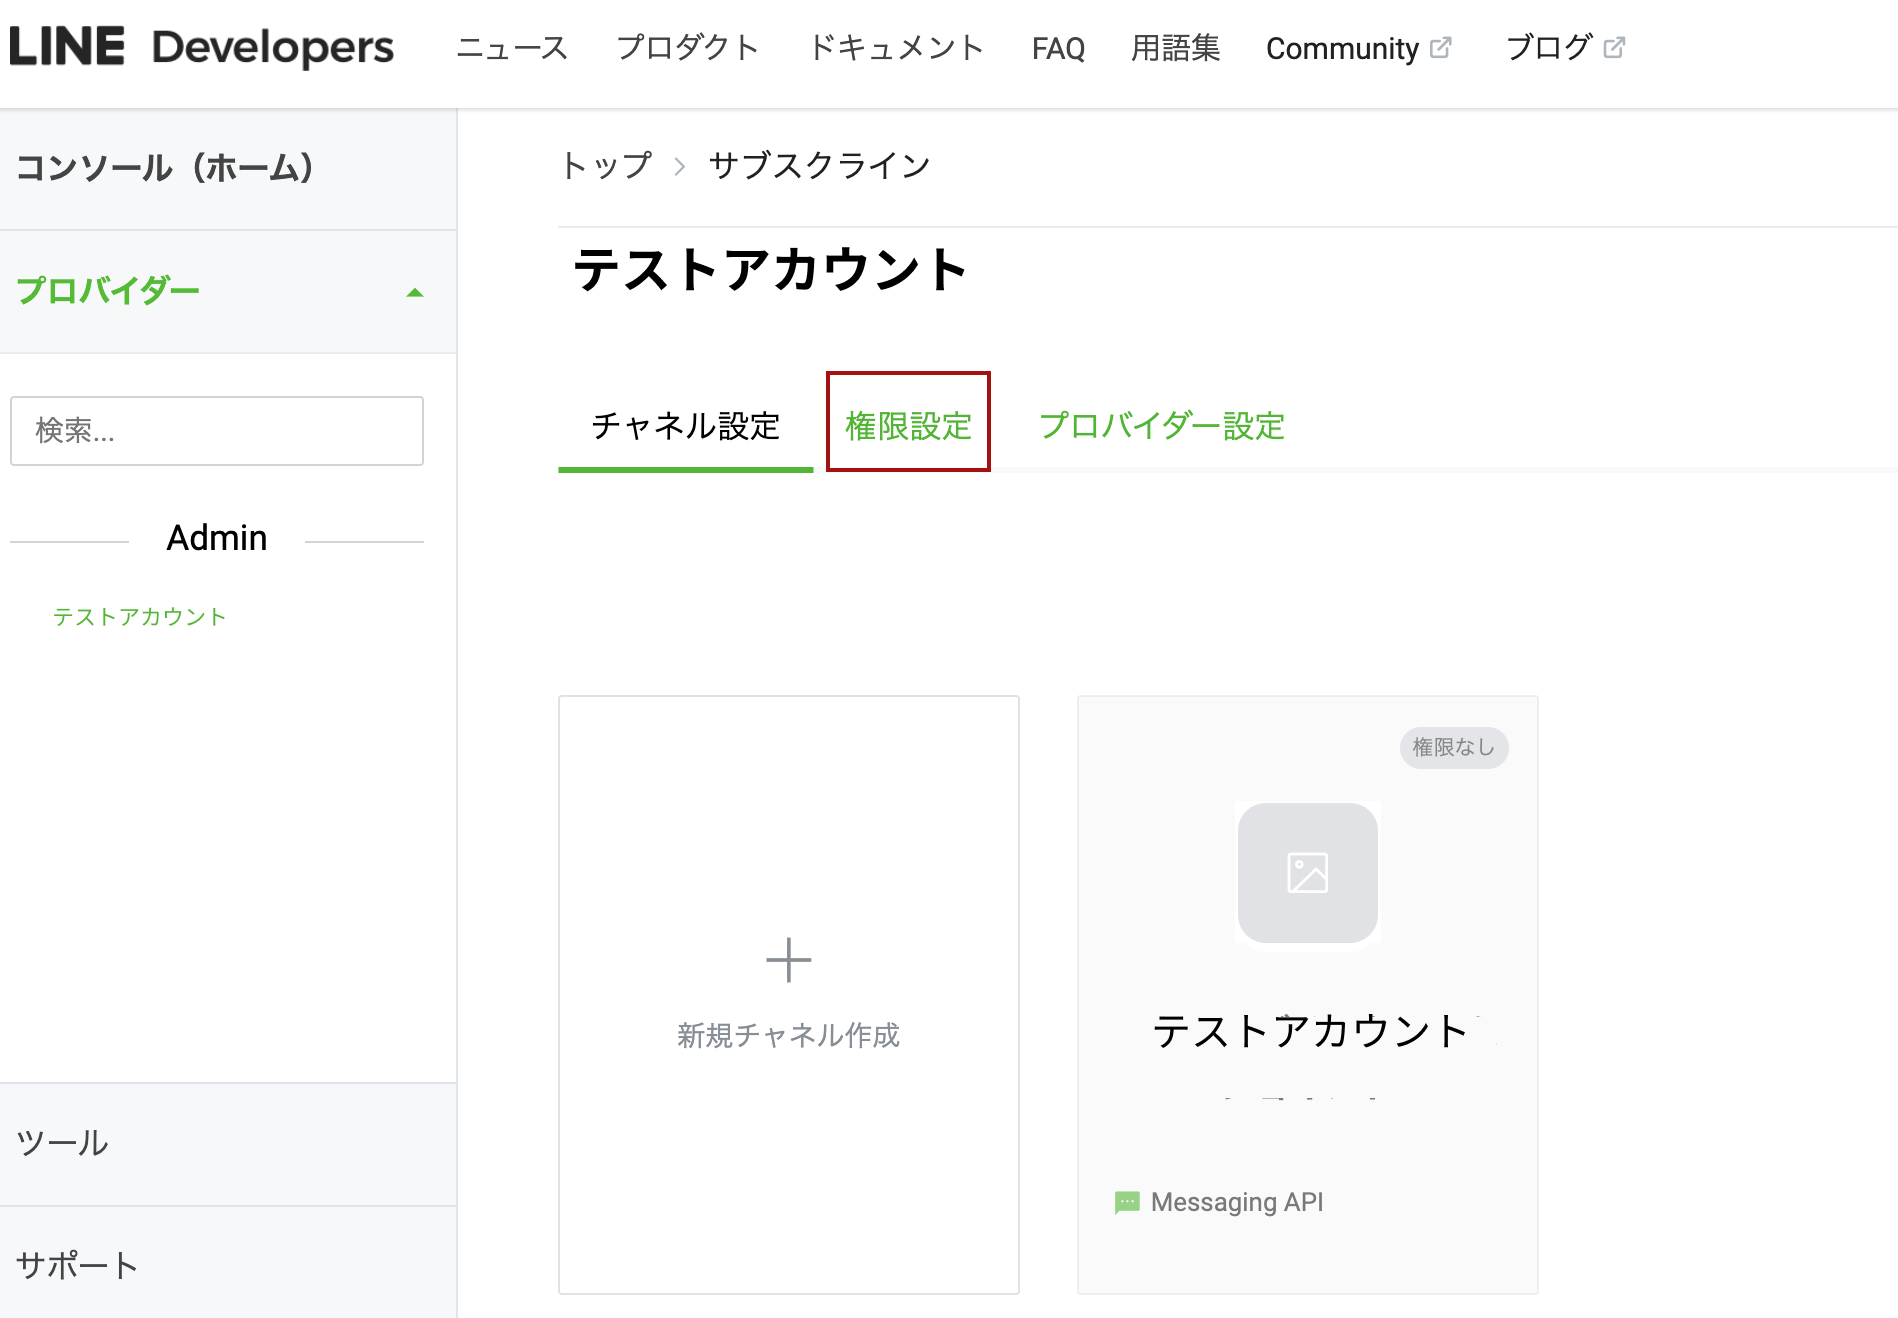Open the FAQ page
This screenshot has width=1898, height=1318.
click(1058, 48)
